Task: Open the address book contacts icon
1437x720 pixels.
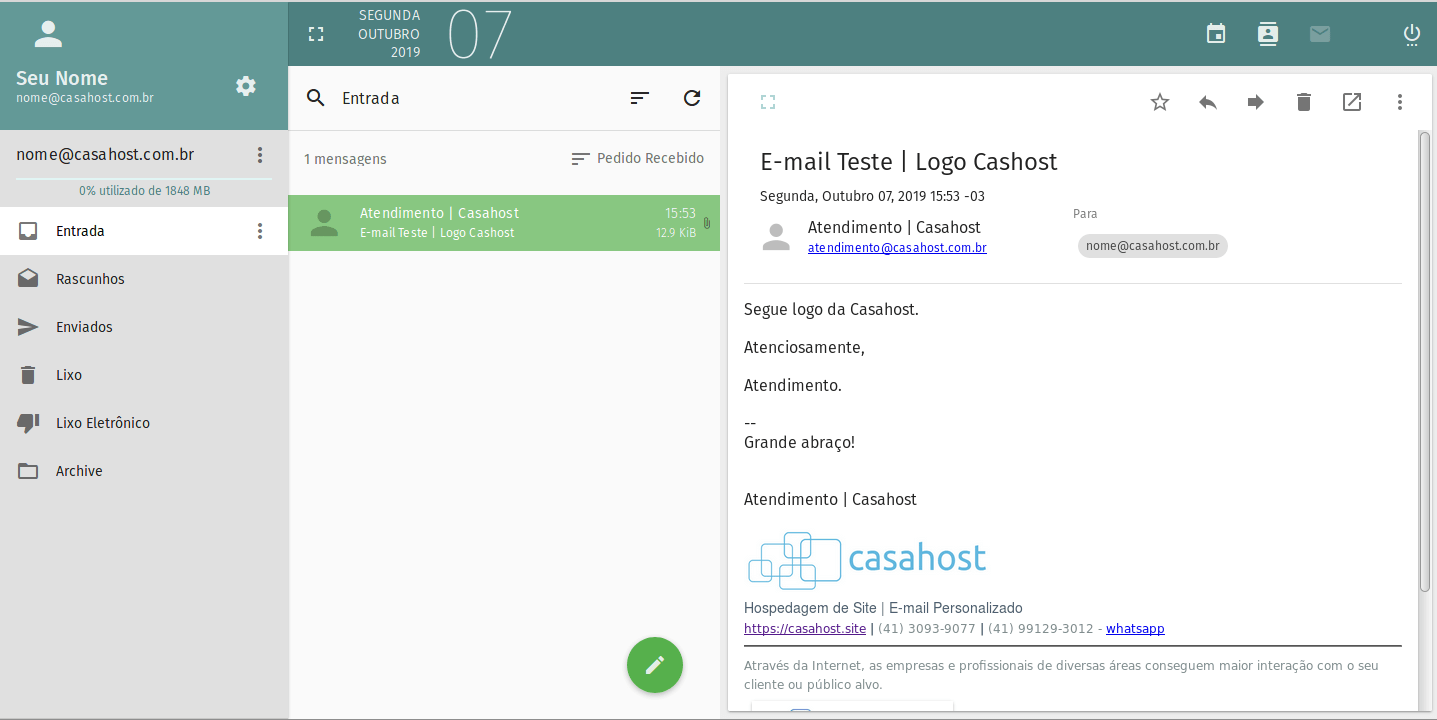Action: (x=1268, y=34)
